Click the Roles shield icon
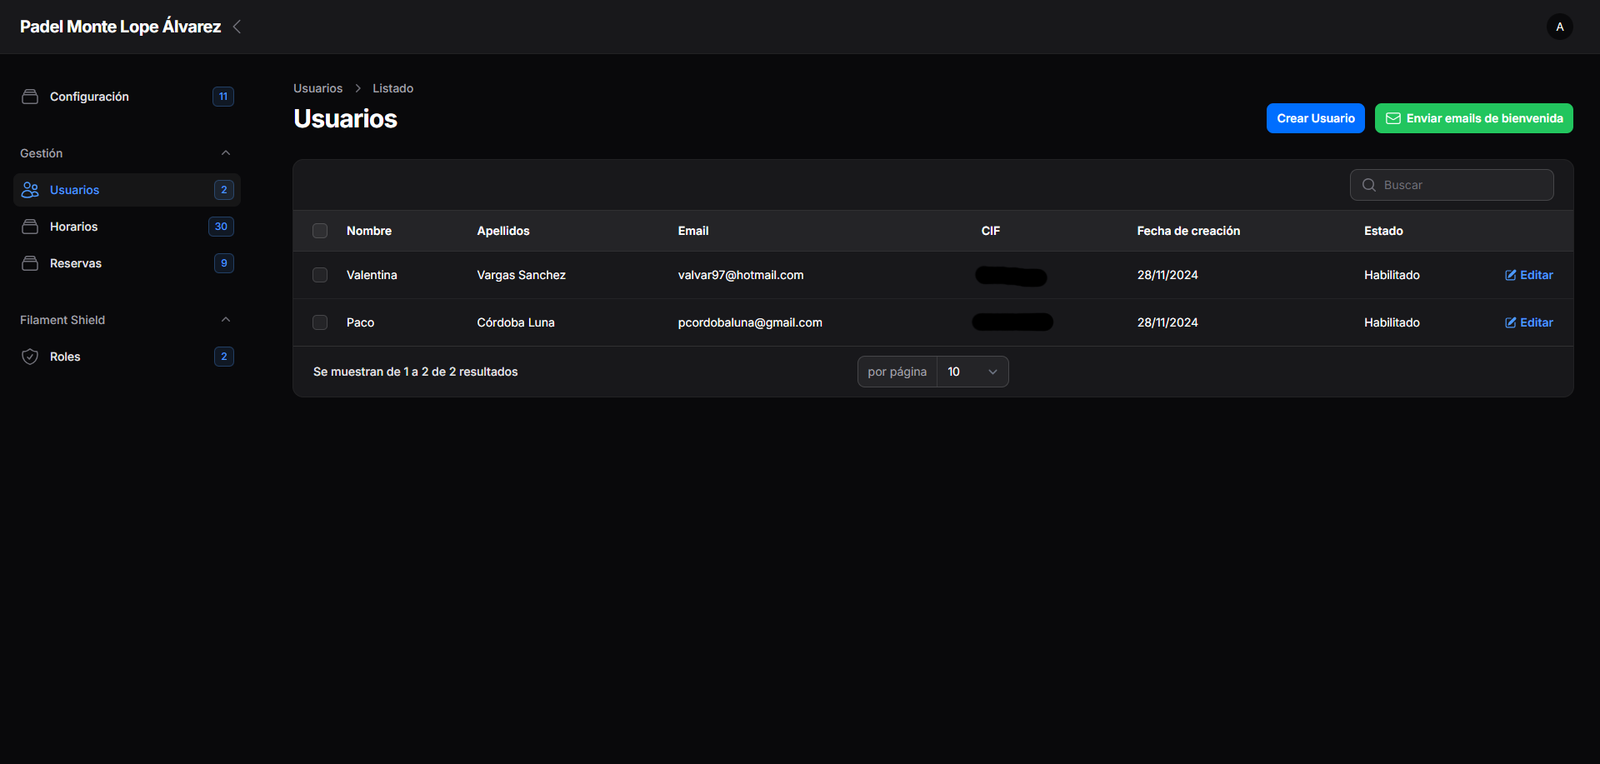 coord(30,357)
